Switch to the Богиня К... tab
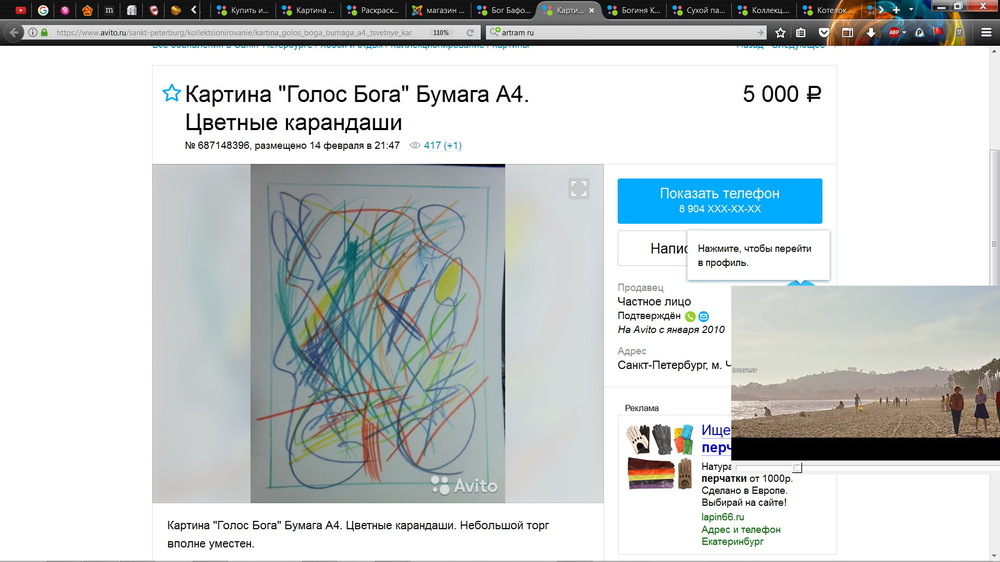1000x562 pixels. click(634, 10)
